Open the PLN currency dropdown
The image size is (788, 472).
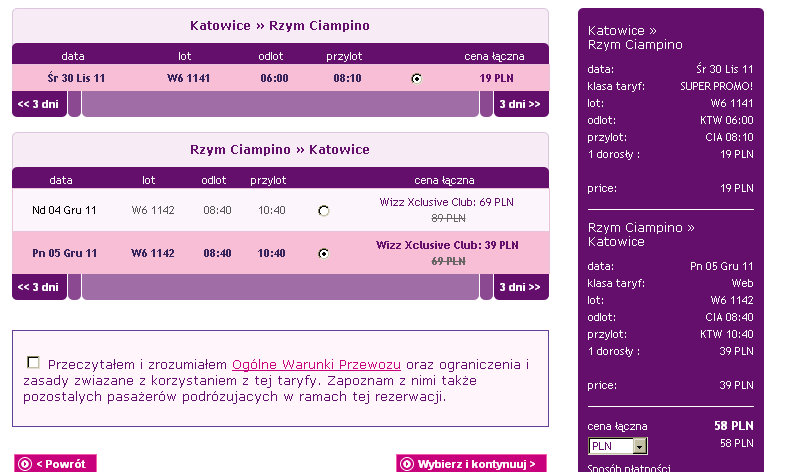point(618,446)
